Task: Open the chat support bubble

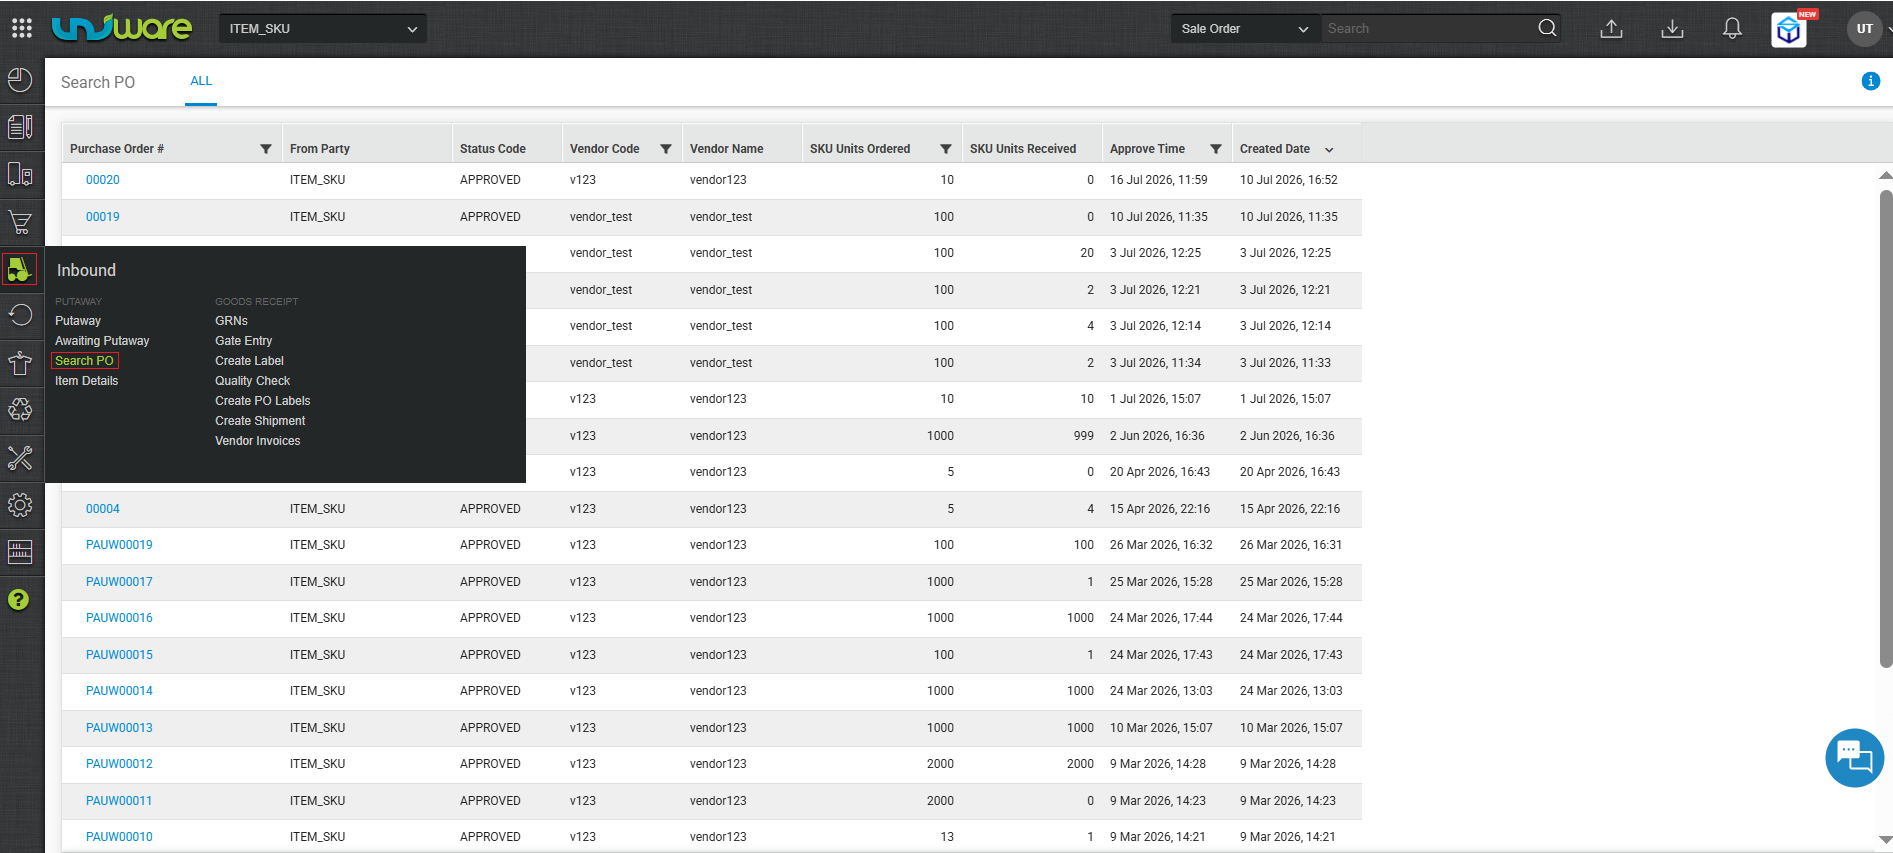Action: tap(1854, 758)
